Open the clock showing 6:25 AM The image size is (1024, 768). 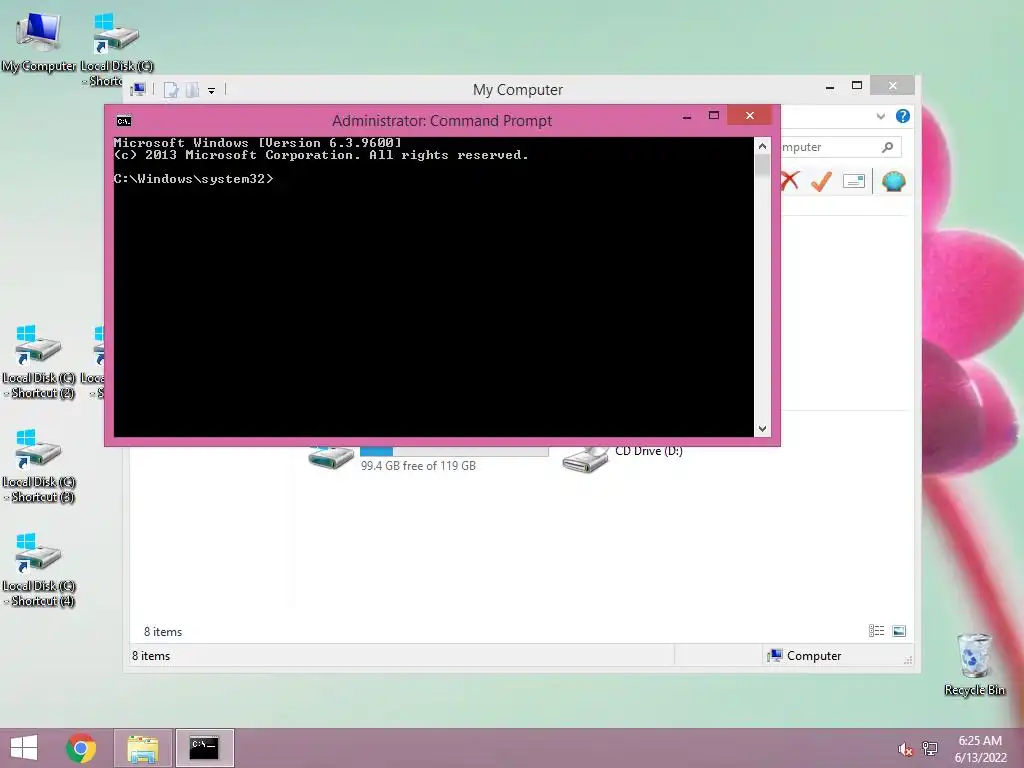pyautogui.click(x=980, y=748)
